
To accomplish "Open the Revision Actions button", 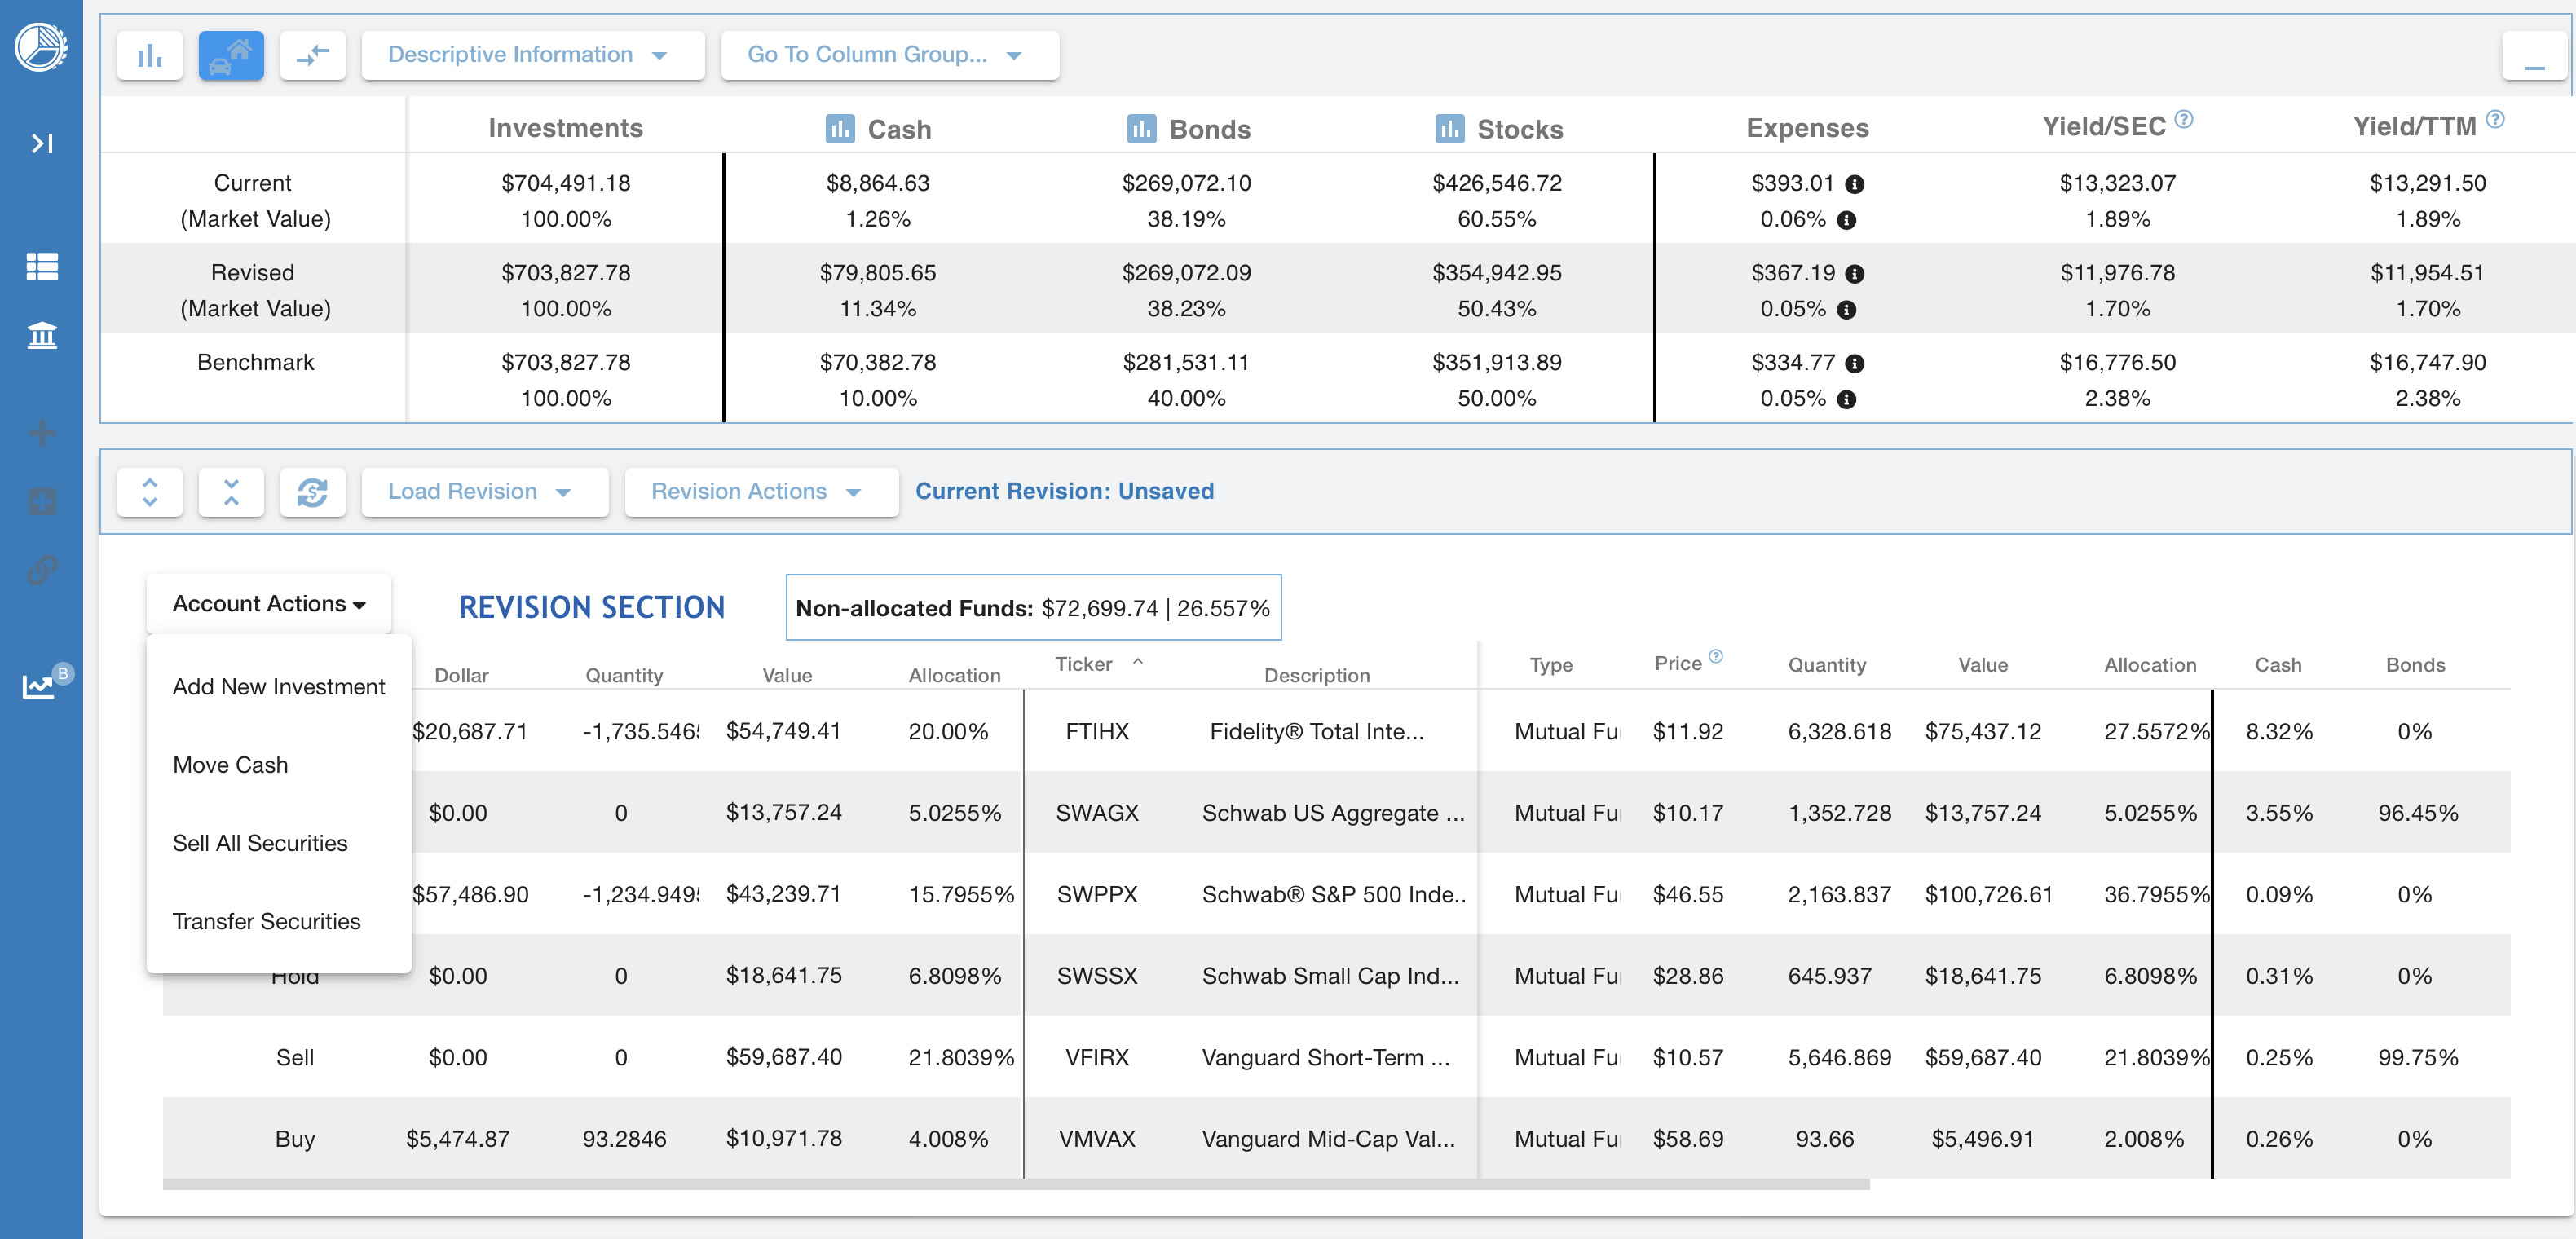I will 760,491.
